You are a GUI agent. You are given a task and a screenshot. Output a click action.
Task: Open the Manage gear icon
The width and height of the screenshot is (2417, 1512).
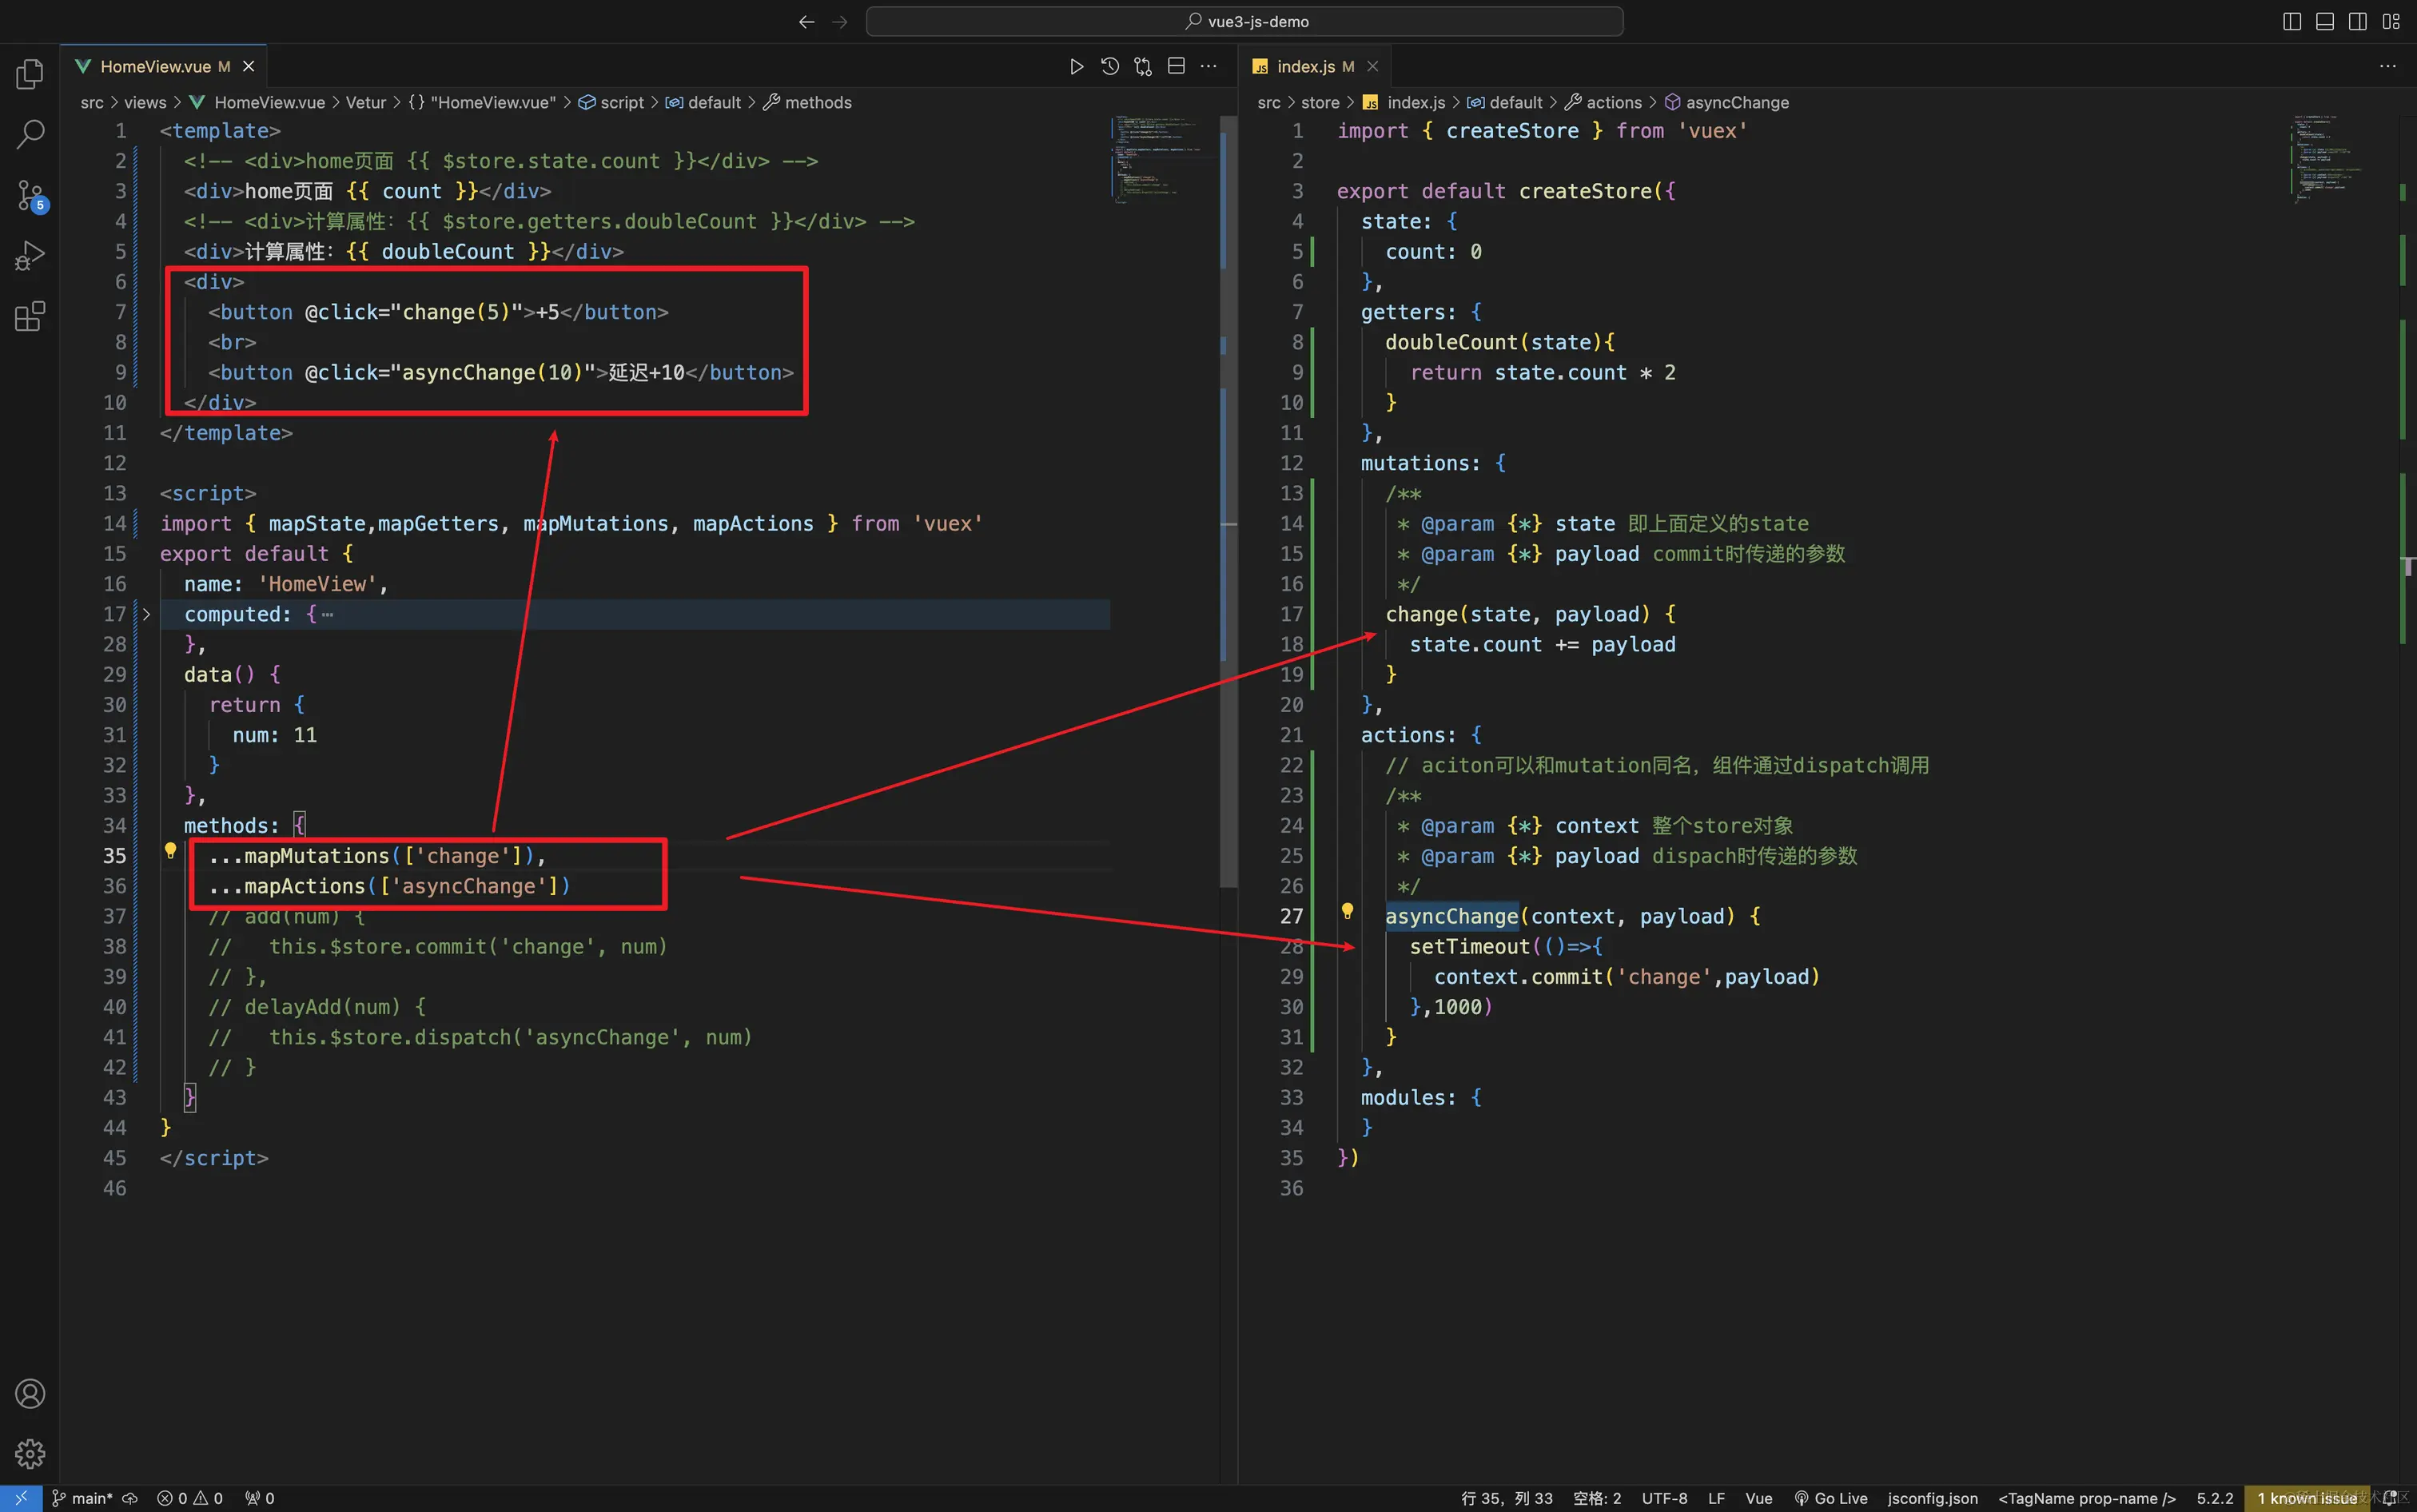pos(30,1453)
